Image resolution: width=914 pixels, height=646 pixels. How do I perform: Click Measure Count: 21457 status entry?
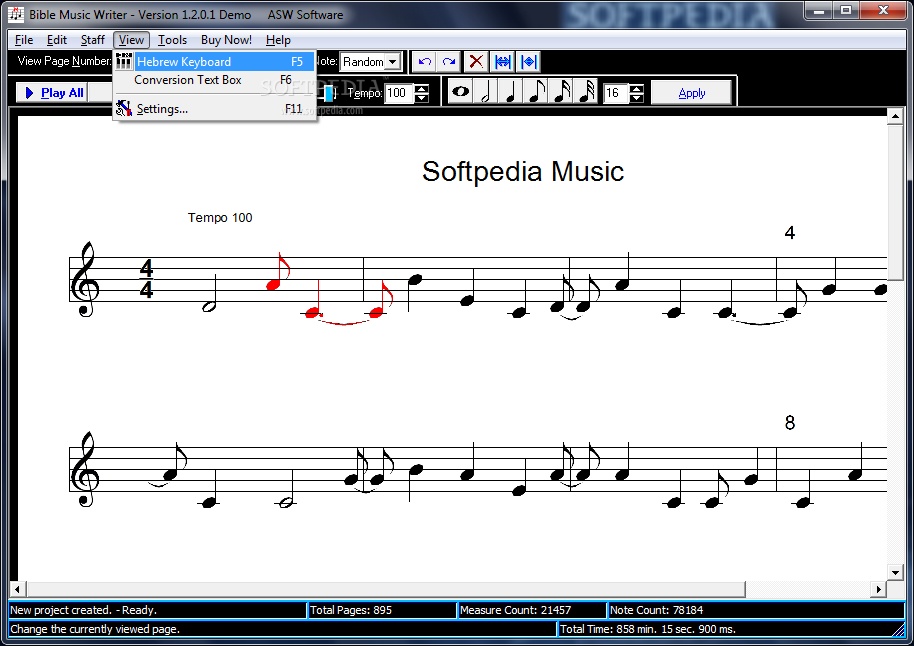pyautogui.click(x=532, y=610)
